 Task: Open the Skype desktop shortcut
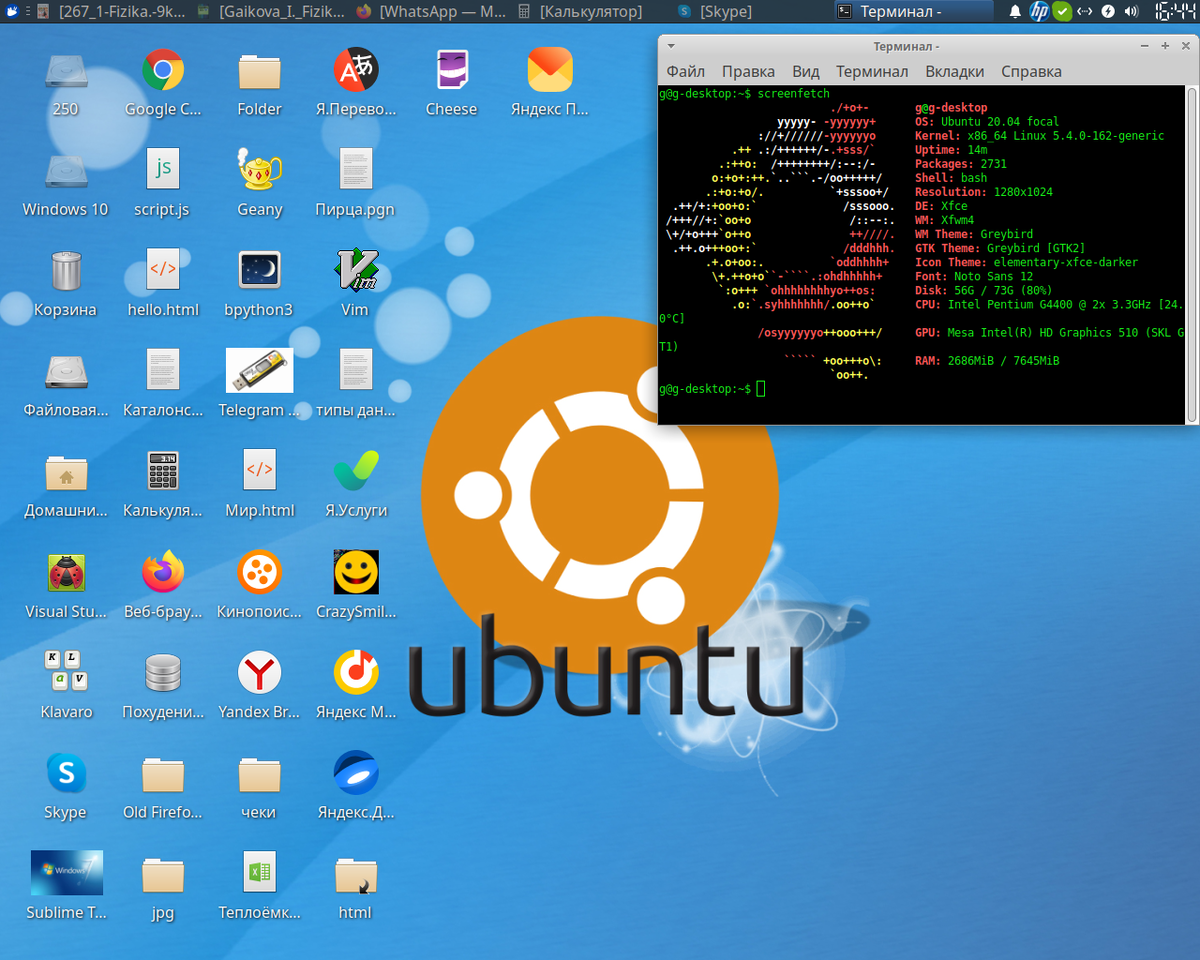(66, 773)
